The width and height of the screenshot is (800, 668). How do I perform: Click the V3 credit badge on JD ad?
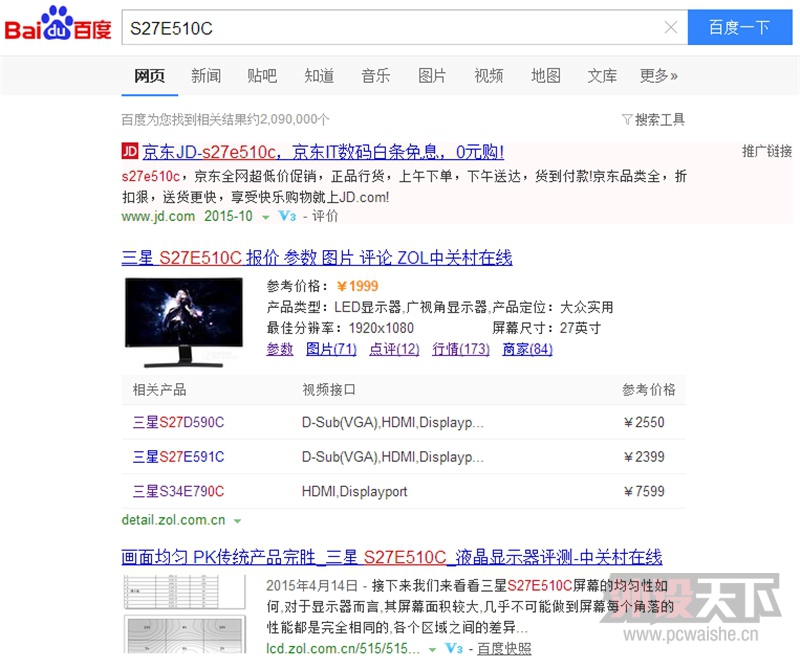click(287, 216)
